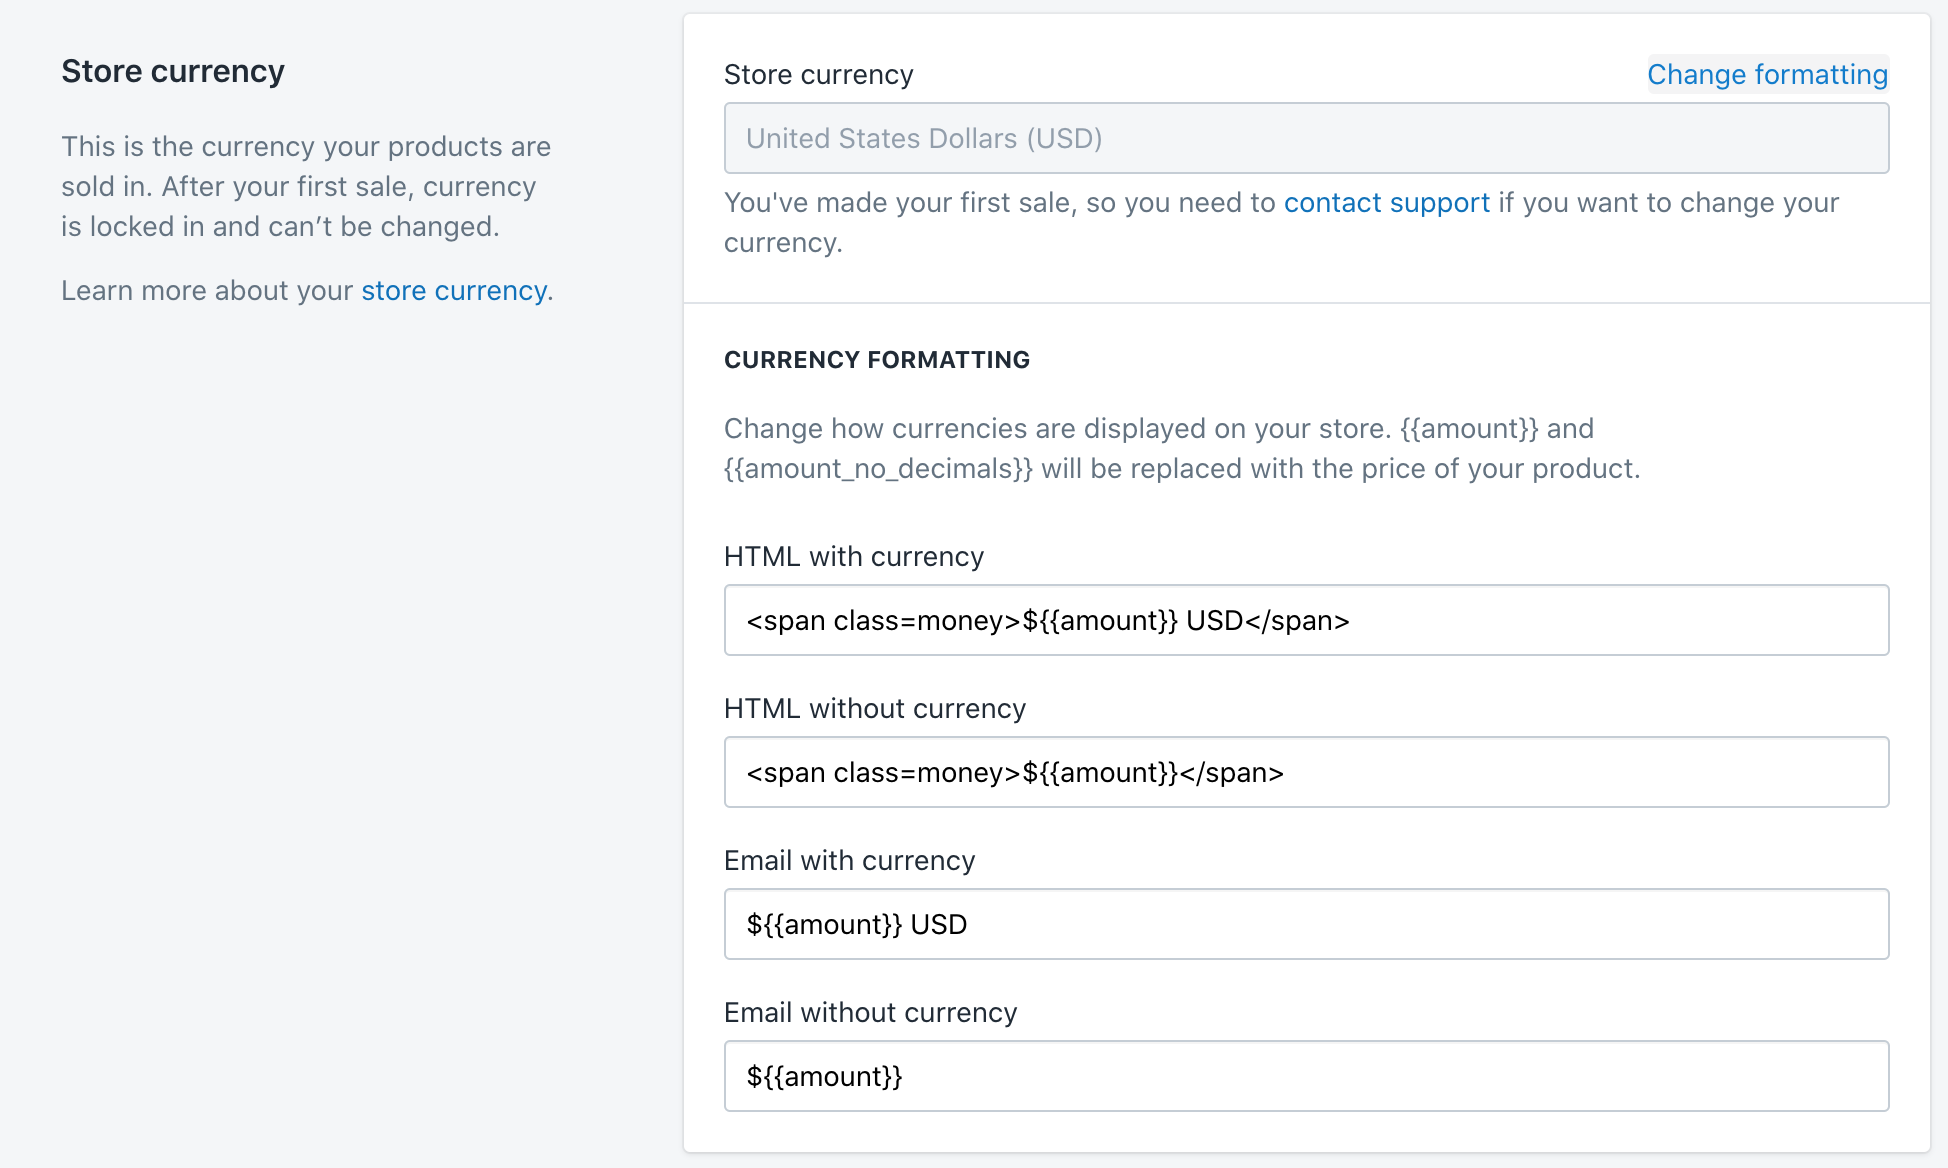
Task: Click the Store currency label above the USD field
Action: pos(818,75)
